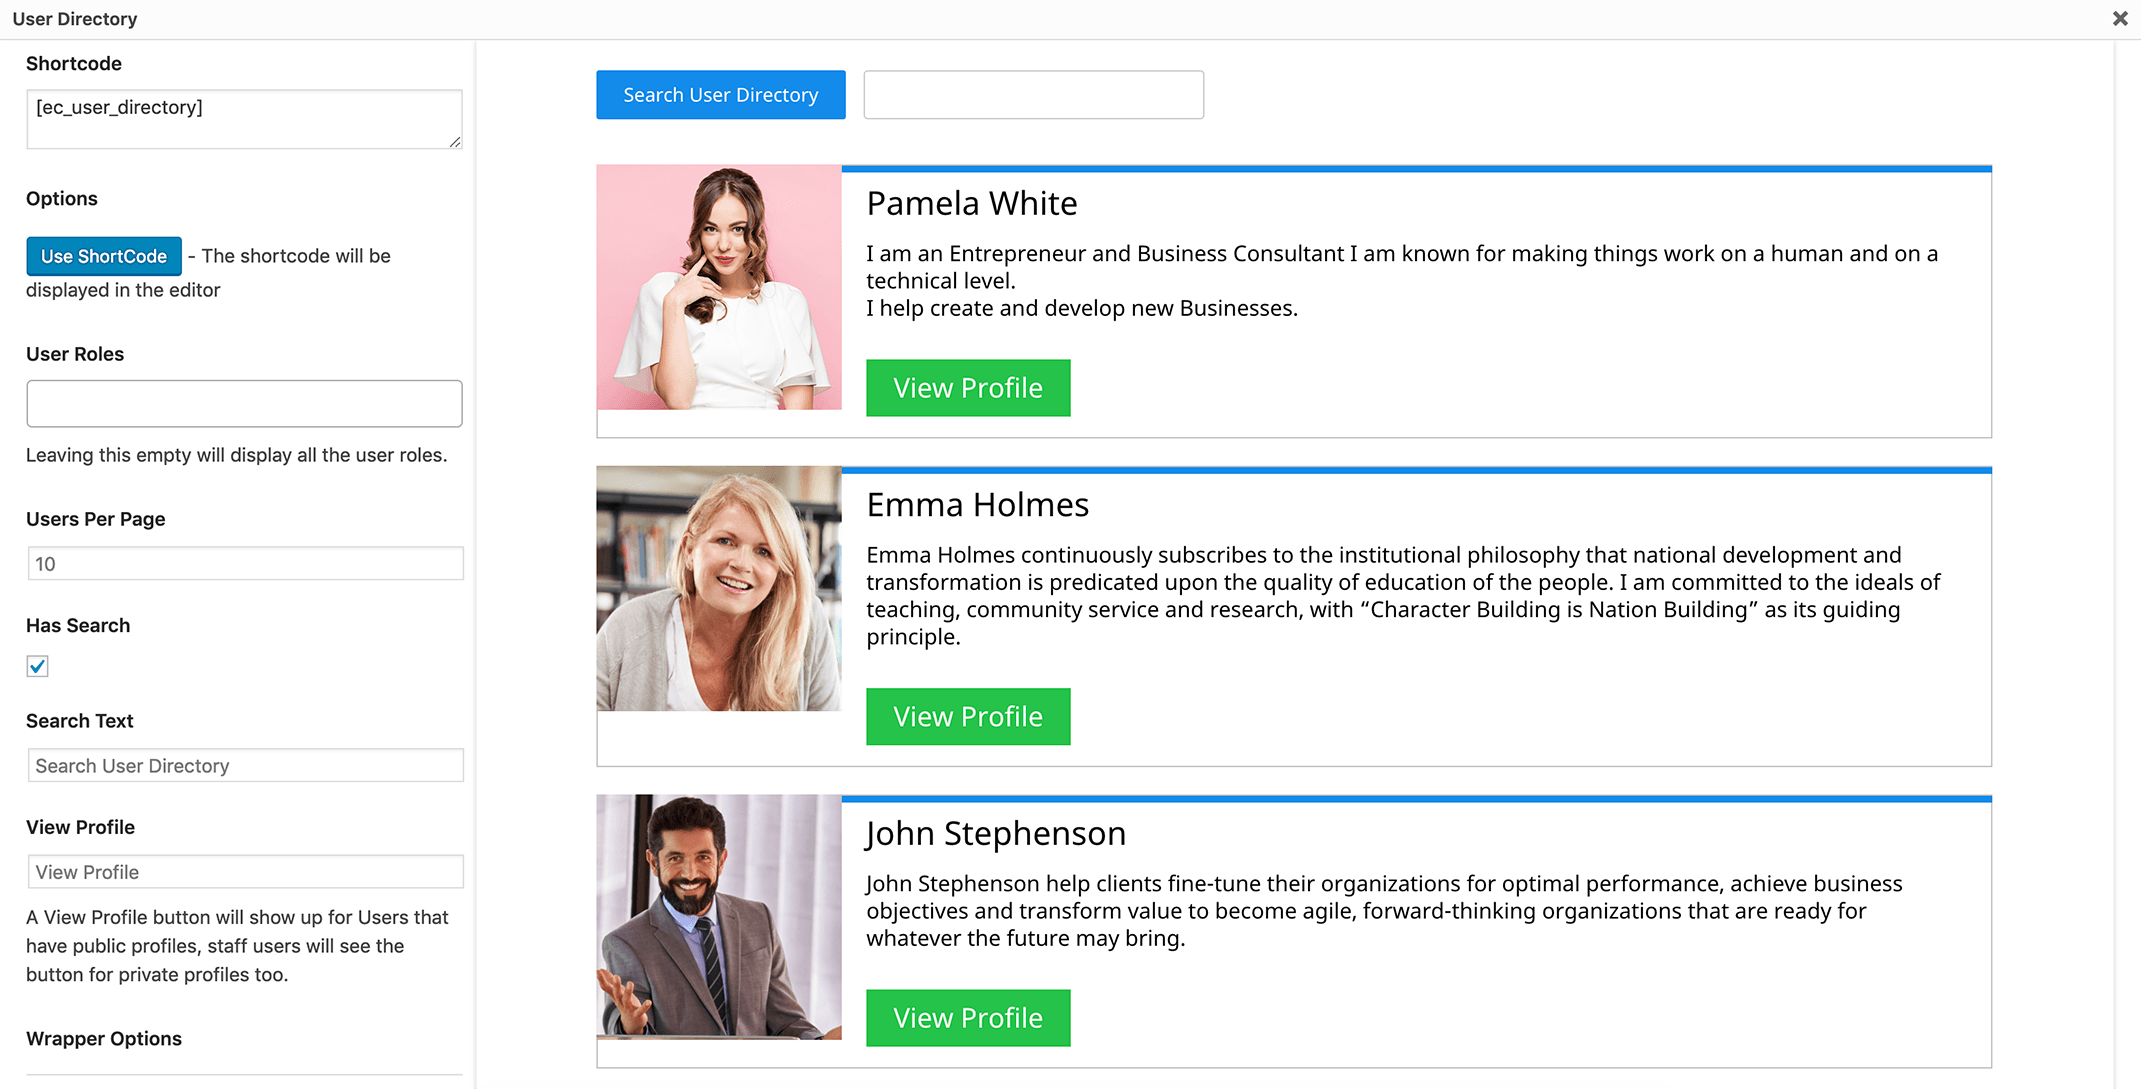View Emma Holmes's profile
2141x1089 pixels.
point(967,717)
